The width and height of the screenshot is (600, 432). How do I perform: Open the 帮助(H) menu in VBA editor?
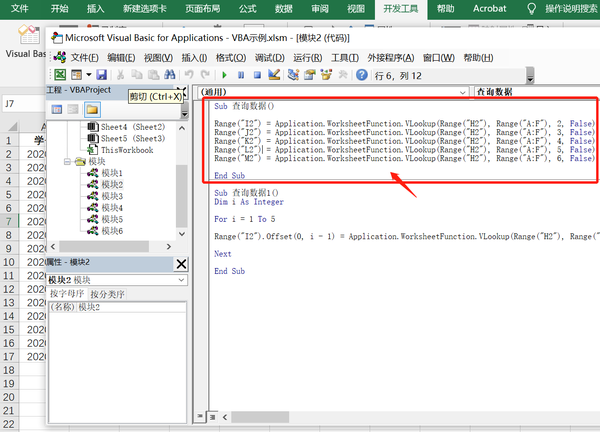point(478,58)
